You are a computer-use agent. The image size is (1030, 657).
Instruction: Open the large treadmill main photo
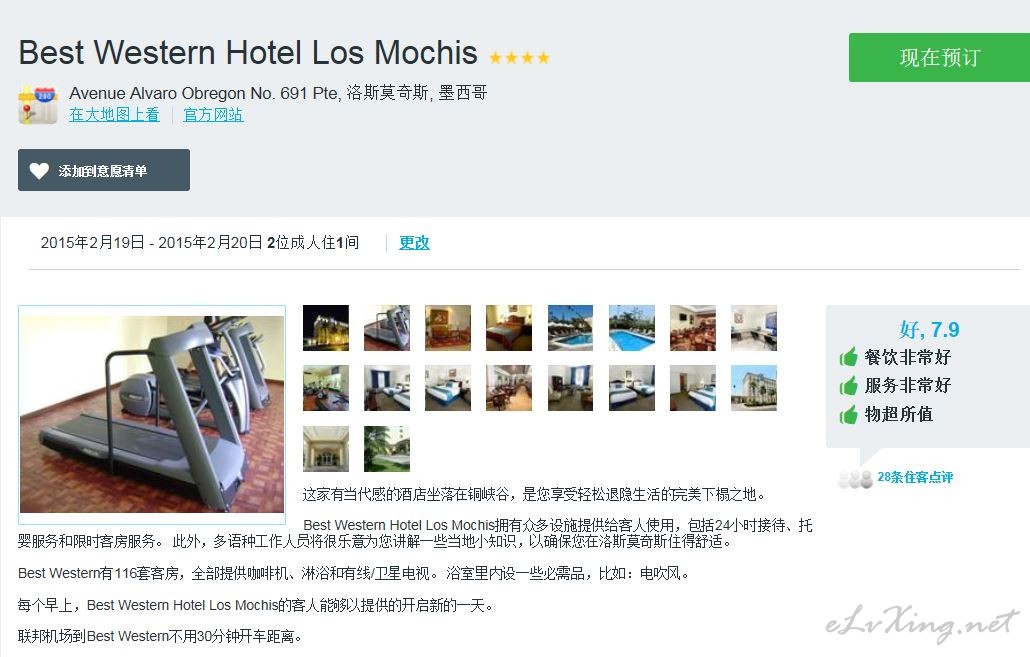(x=152, y=415)
